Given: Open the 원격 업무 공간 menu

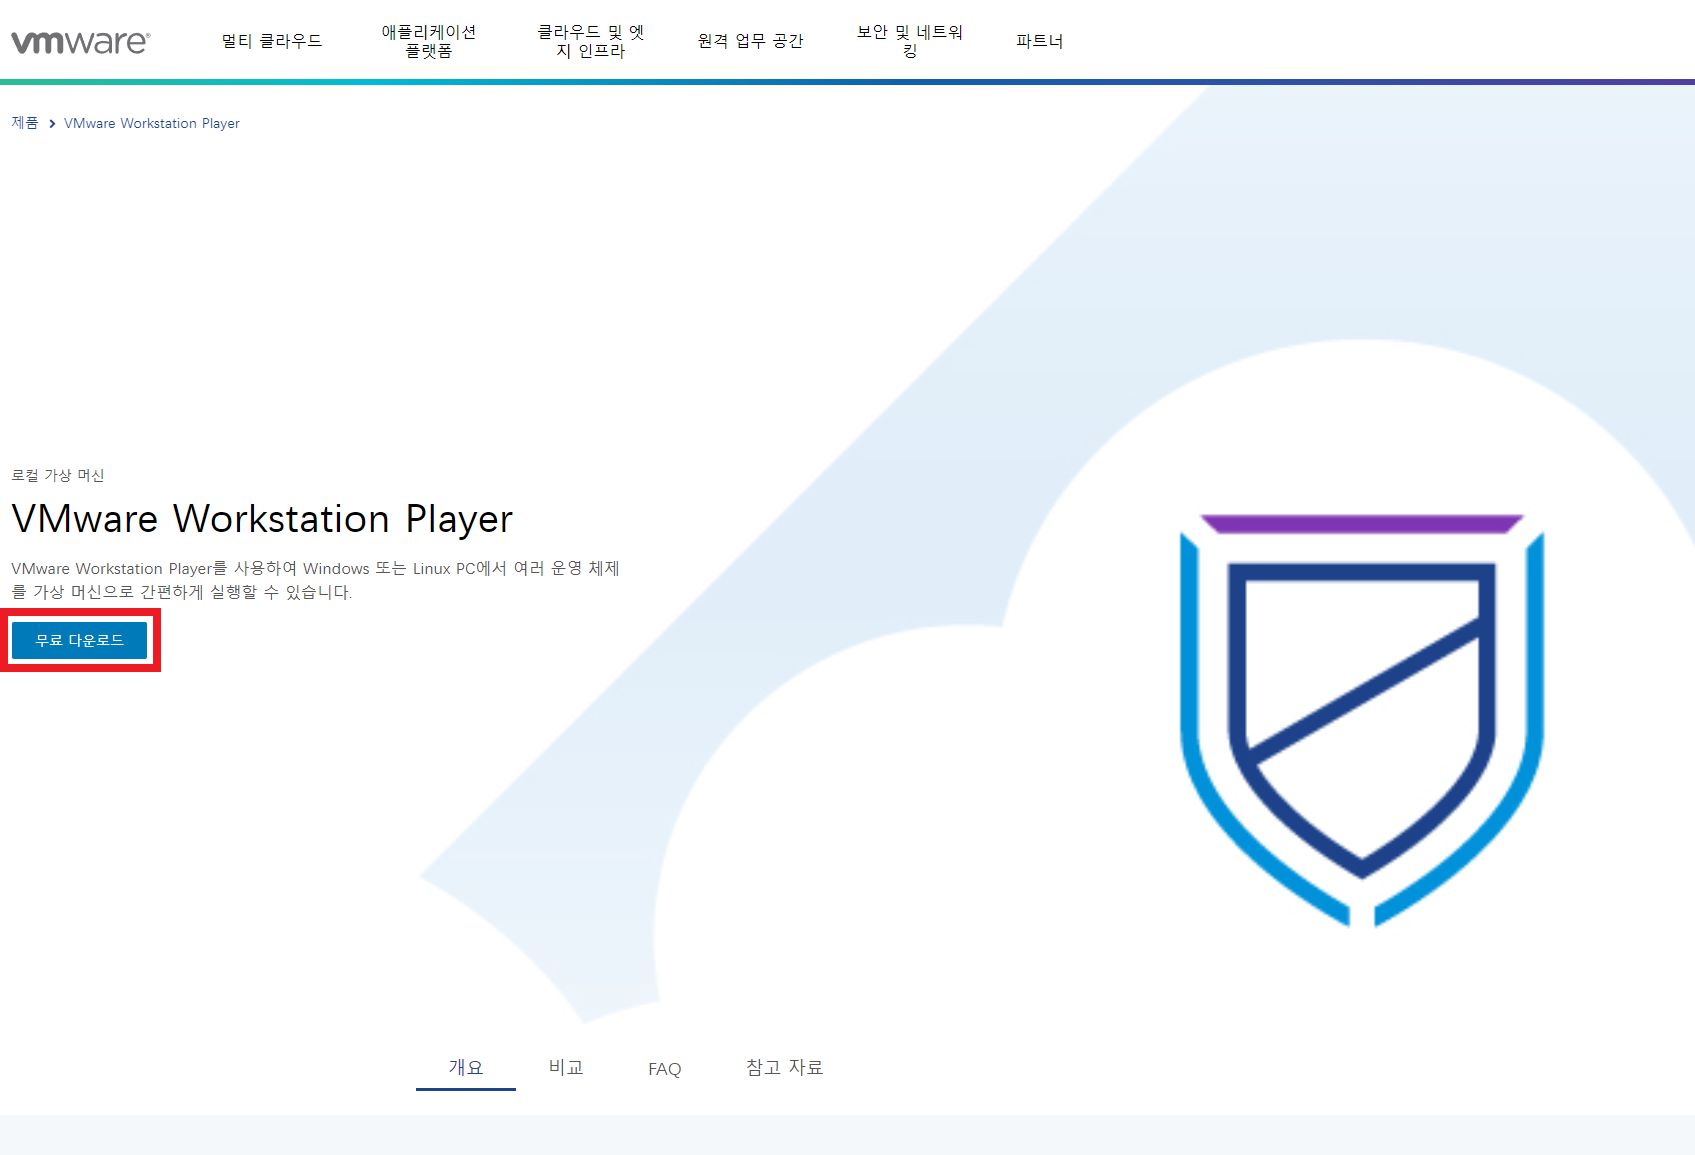Looking at the screenshot, I should 751,41.
